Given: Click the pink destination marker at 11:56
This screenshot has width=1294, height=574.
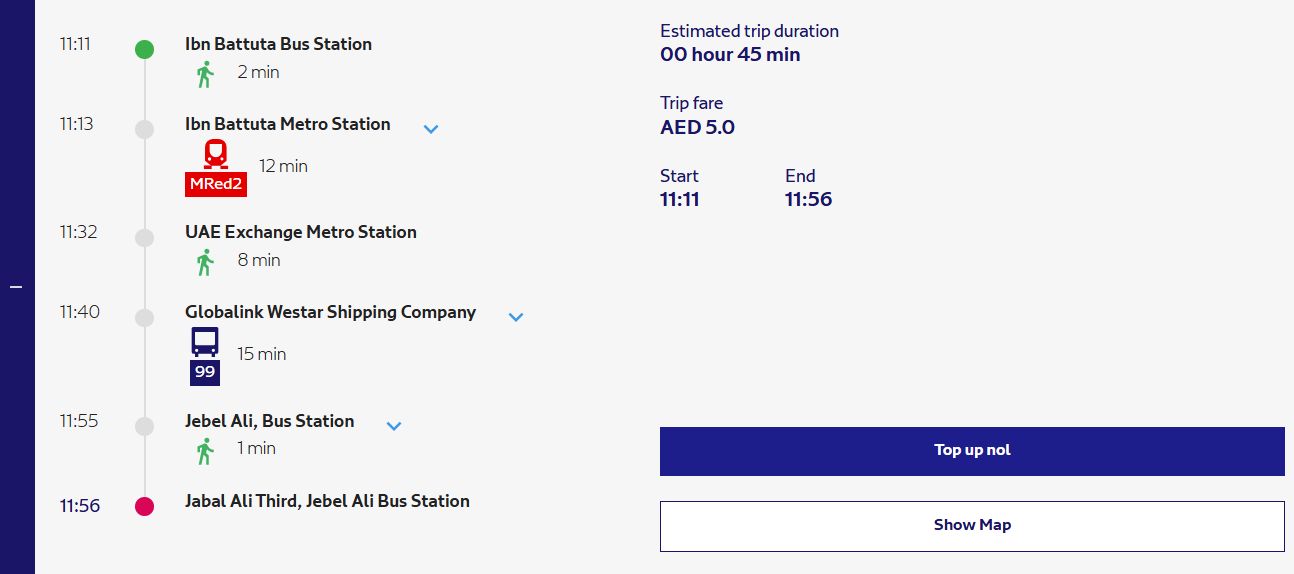Looking at the screenshot, I should [144, 506].
